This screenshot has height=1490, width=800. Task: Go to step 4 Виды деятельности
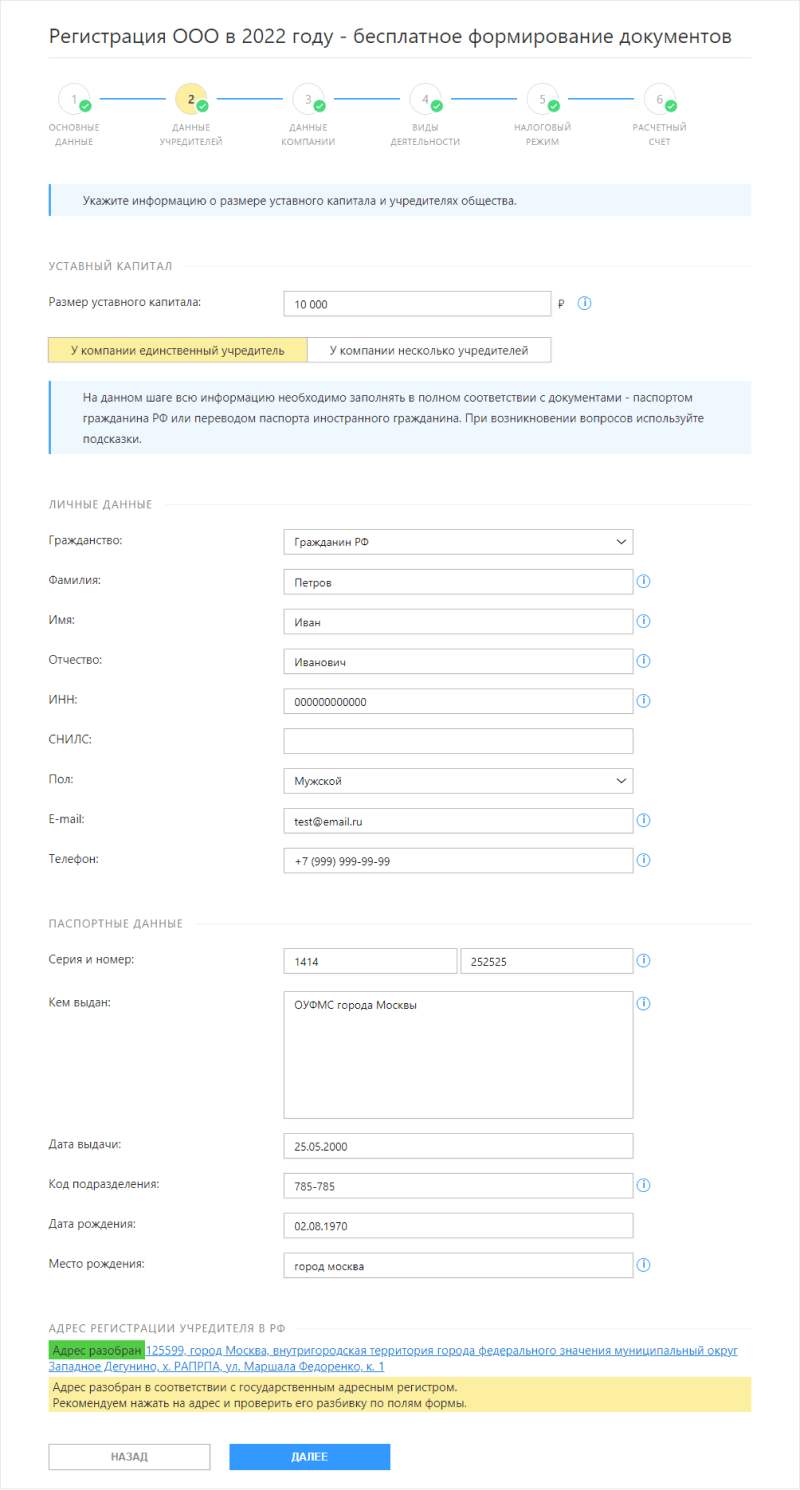(426, 100)
